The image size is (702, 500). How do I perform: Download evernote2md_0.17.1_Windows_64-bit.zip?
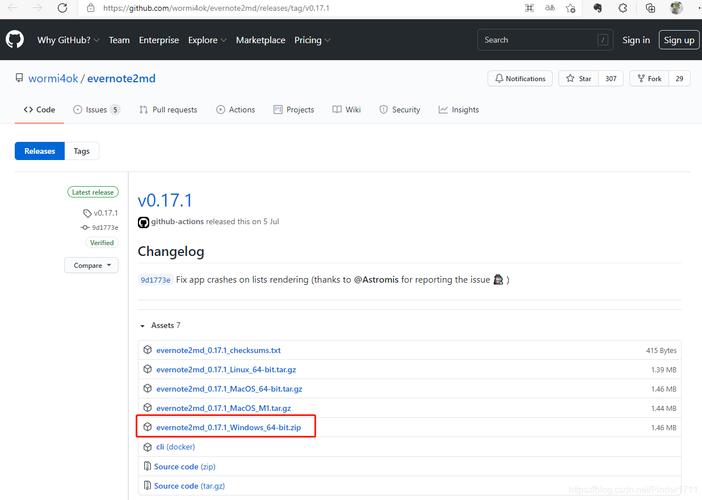(x=228, y=427)
